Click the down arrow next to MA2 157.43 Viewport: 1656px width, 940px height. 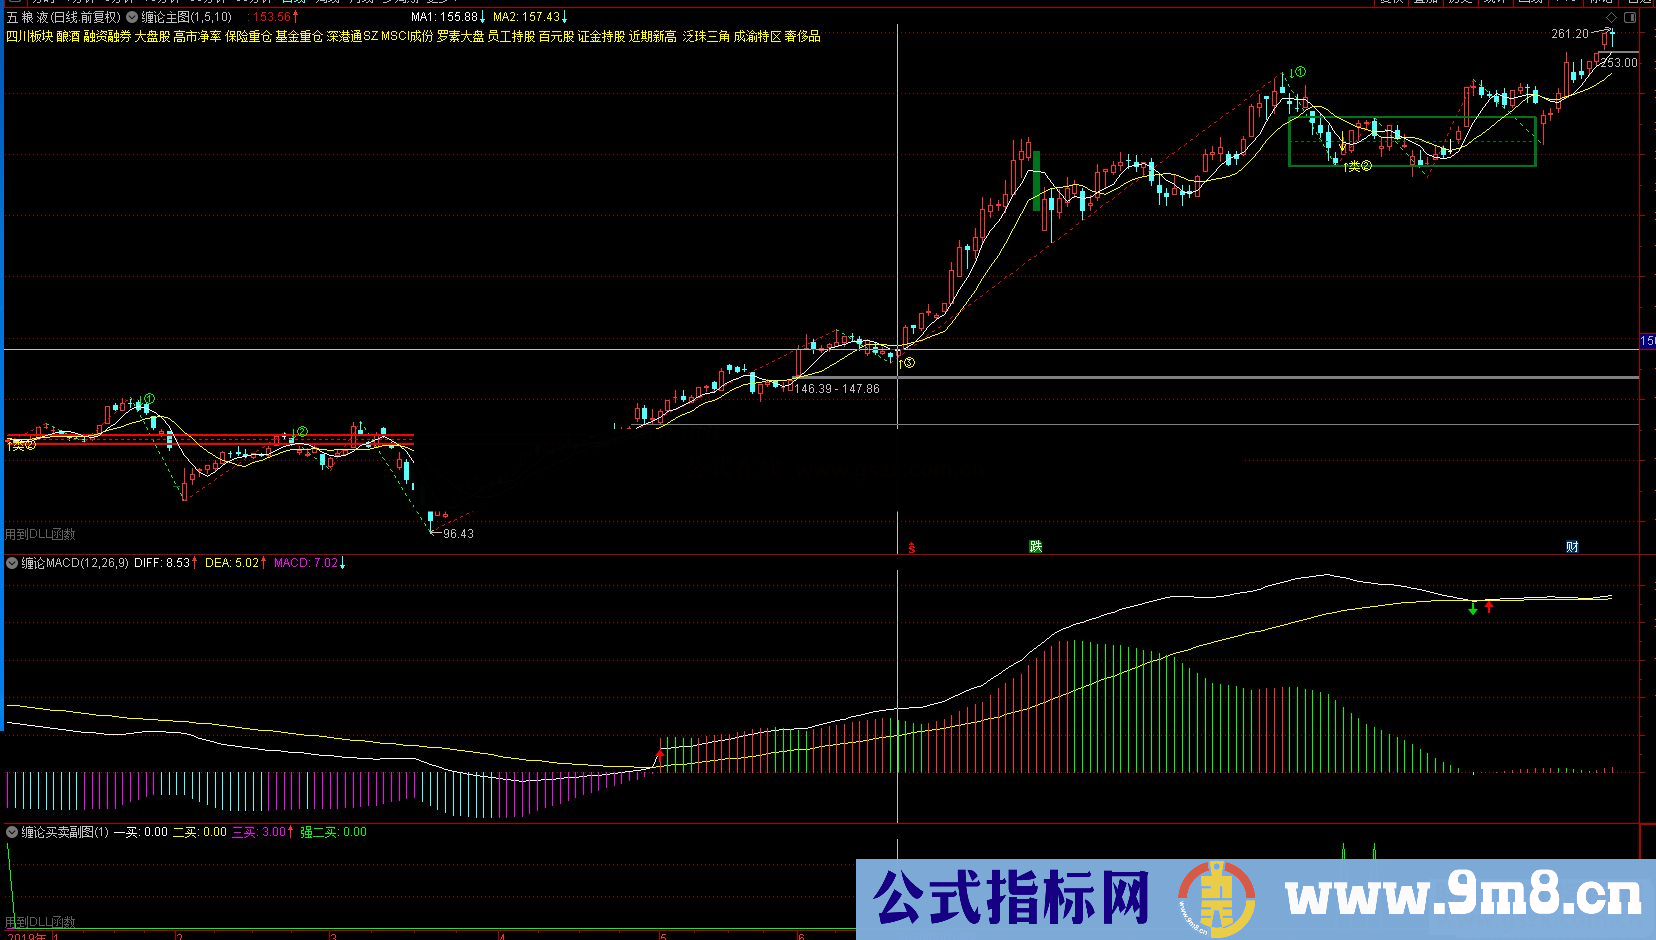click(564, 16)
